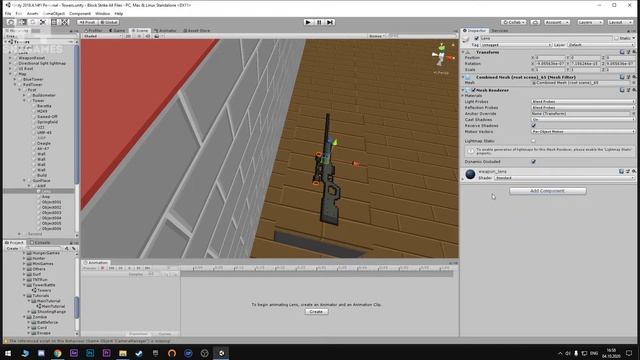Click Position X input field
This screenshot has width=640, height=360.
coord(550,58)
